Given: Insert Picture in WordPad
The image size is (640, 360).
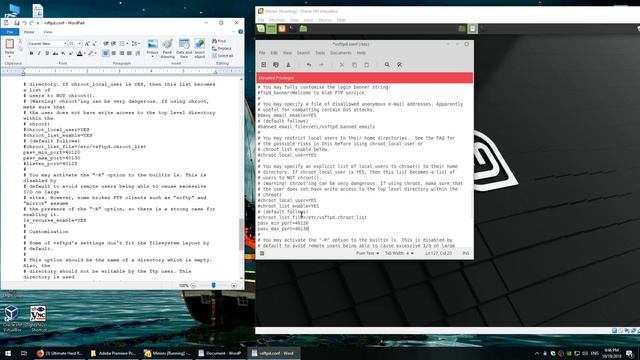Looking at the screenshot, I should click(x=152, y=47).
